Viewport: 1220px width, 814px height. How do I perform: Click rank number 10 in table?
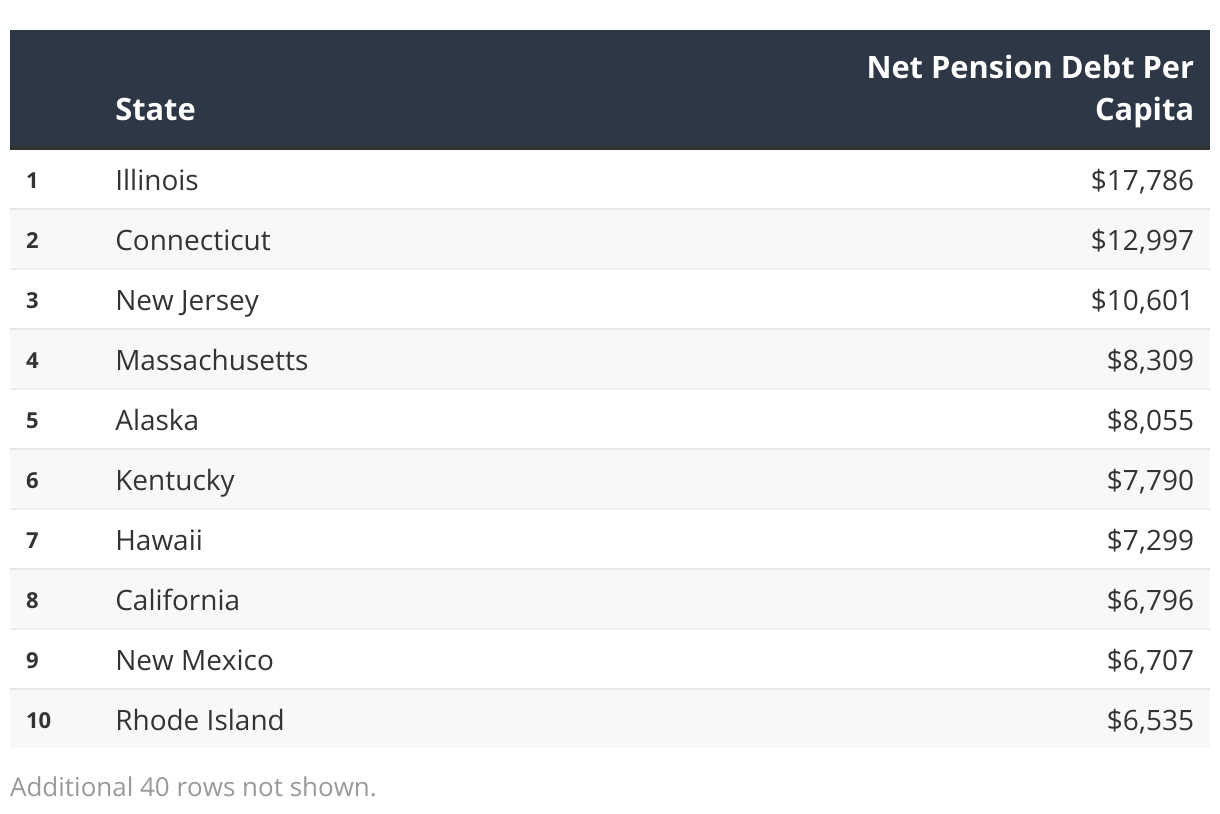coord(38,720)
